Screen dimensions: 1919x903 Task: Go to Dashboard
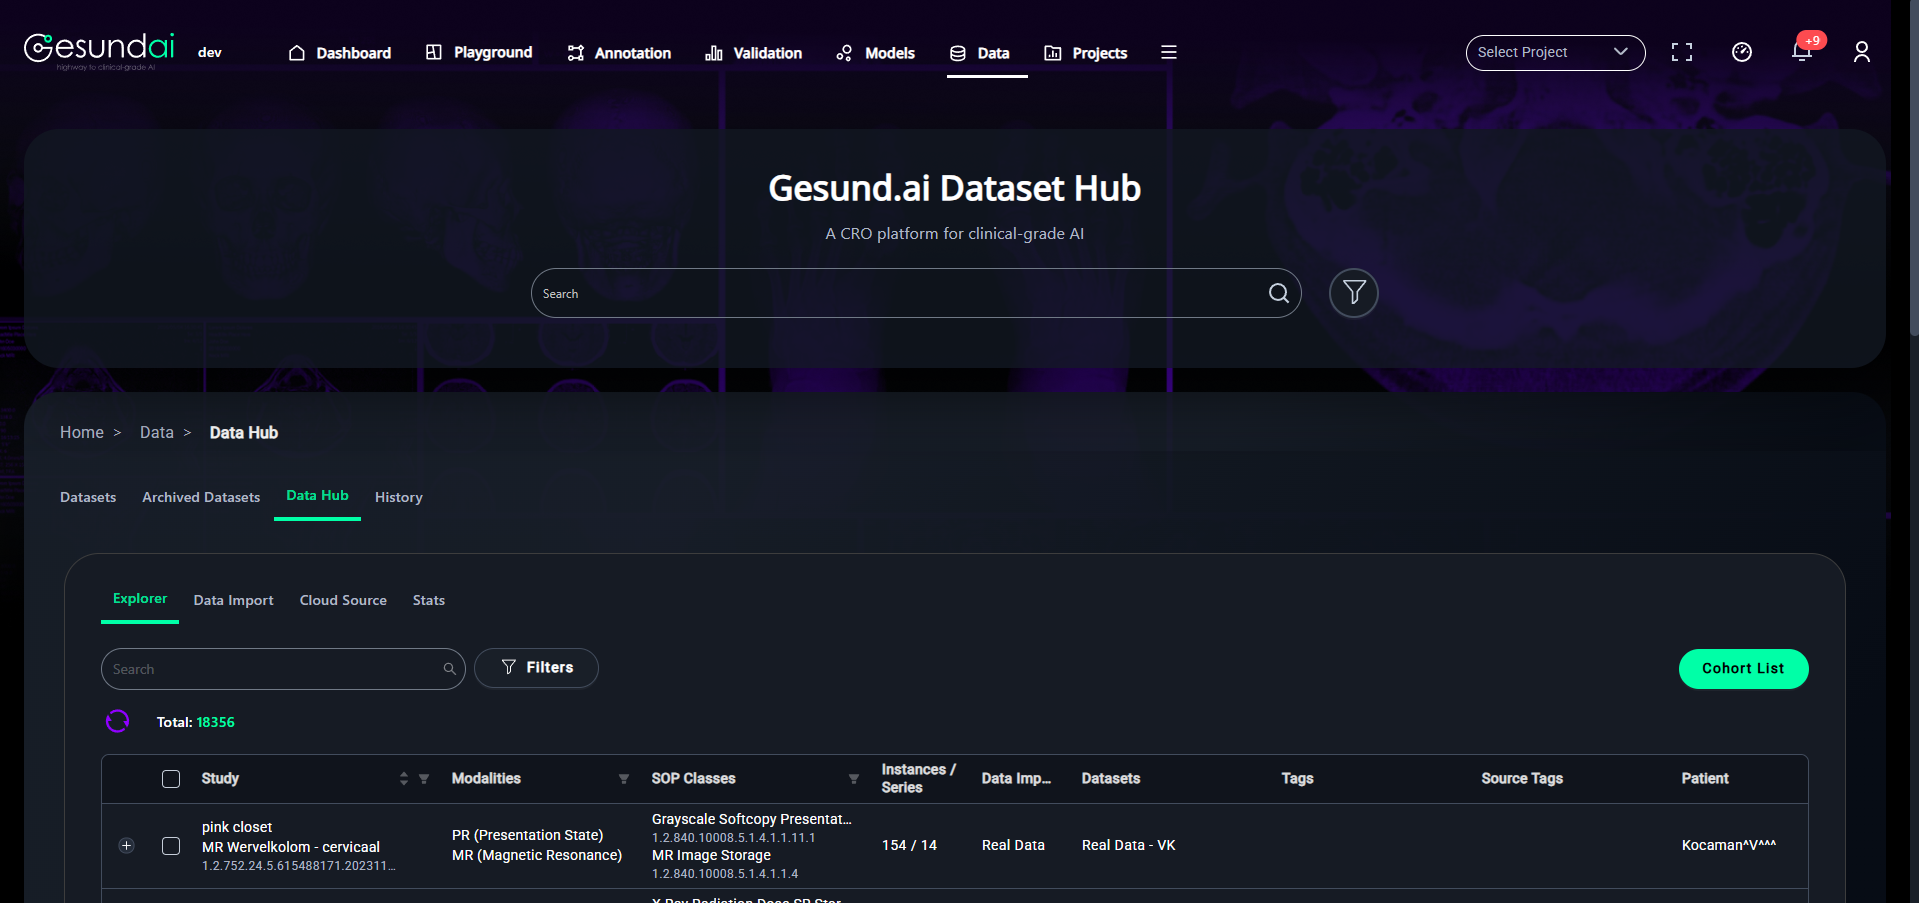coord(340,53)
